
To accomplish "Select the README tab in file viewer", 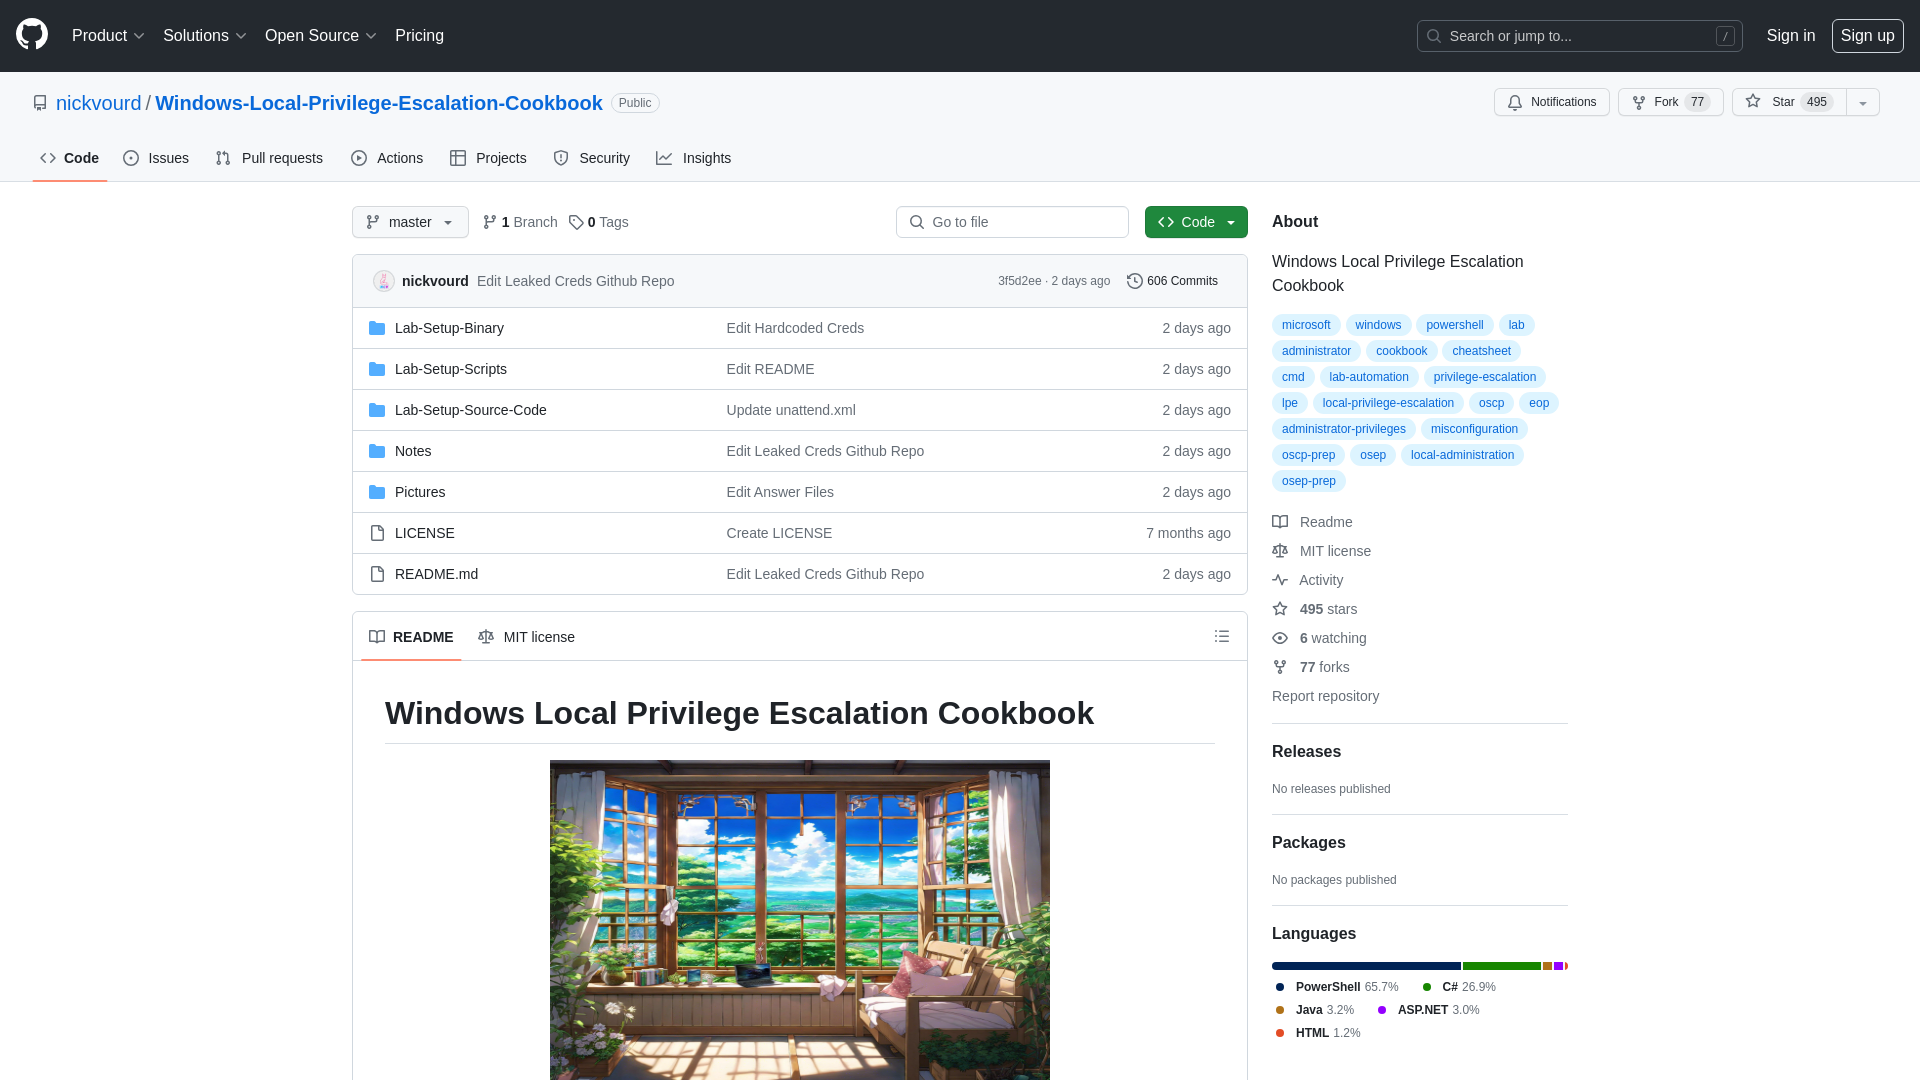I will (x=411, y=637).
